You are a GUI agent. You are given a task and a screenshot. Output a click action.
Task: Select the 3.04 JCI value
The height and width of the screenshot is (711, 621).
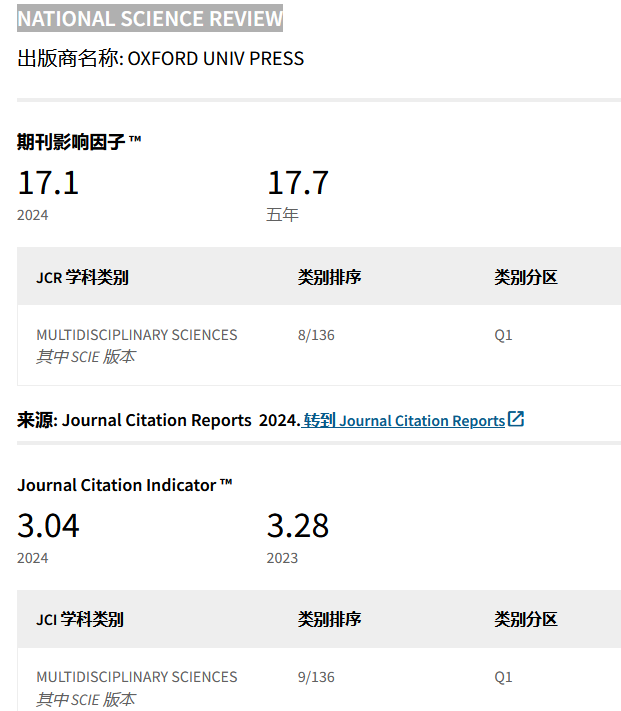coord(48,526)
